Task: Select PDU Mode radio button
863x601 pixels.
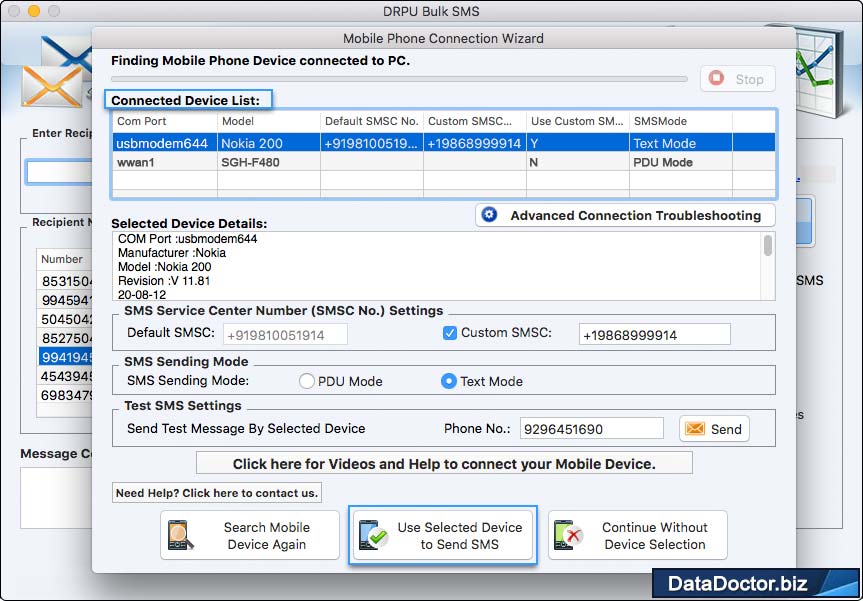Action: 307,381
